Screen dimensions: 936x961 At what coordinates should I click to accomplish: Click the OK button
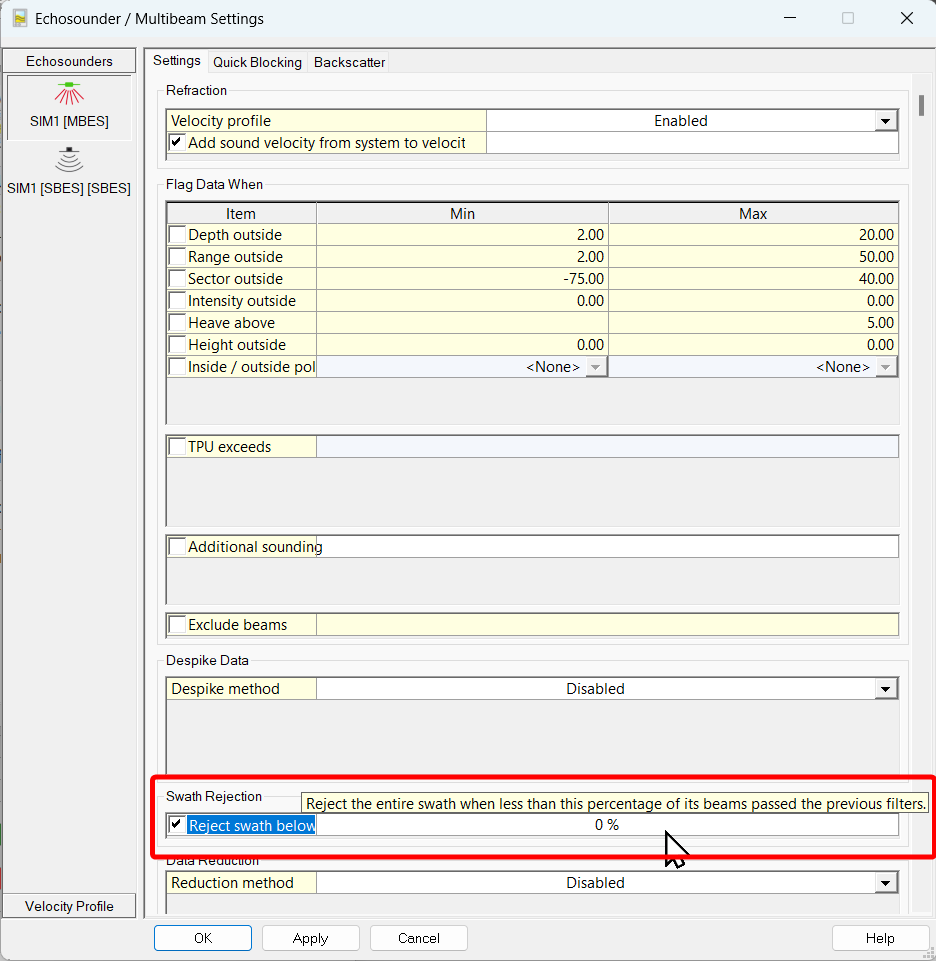tap(203, 938)
